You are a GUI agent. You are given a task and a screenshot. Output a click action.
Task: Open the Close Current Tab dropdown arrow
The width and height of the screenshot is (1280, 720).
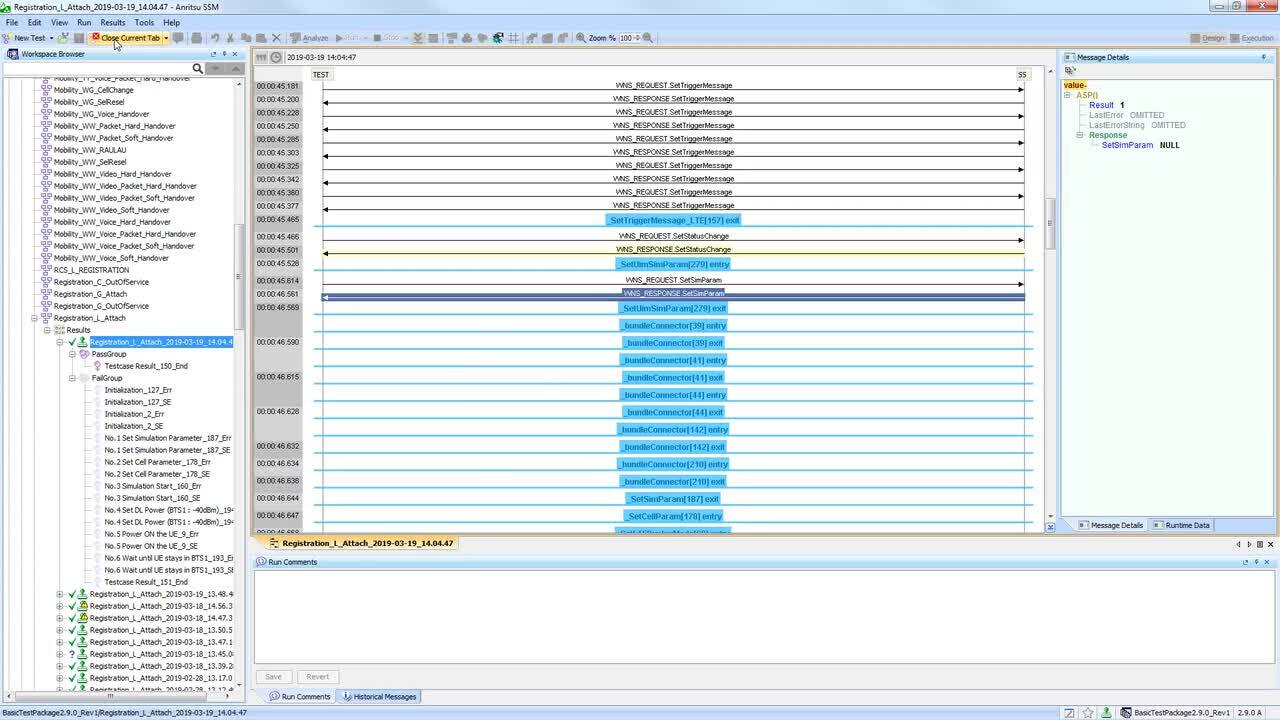tap(165, 38)
